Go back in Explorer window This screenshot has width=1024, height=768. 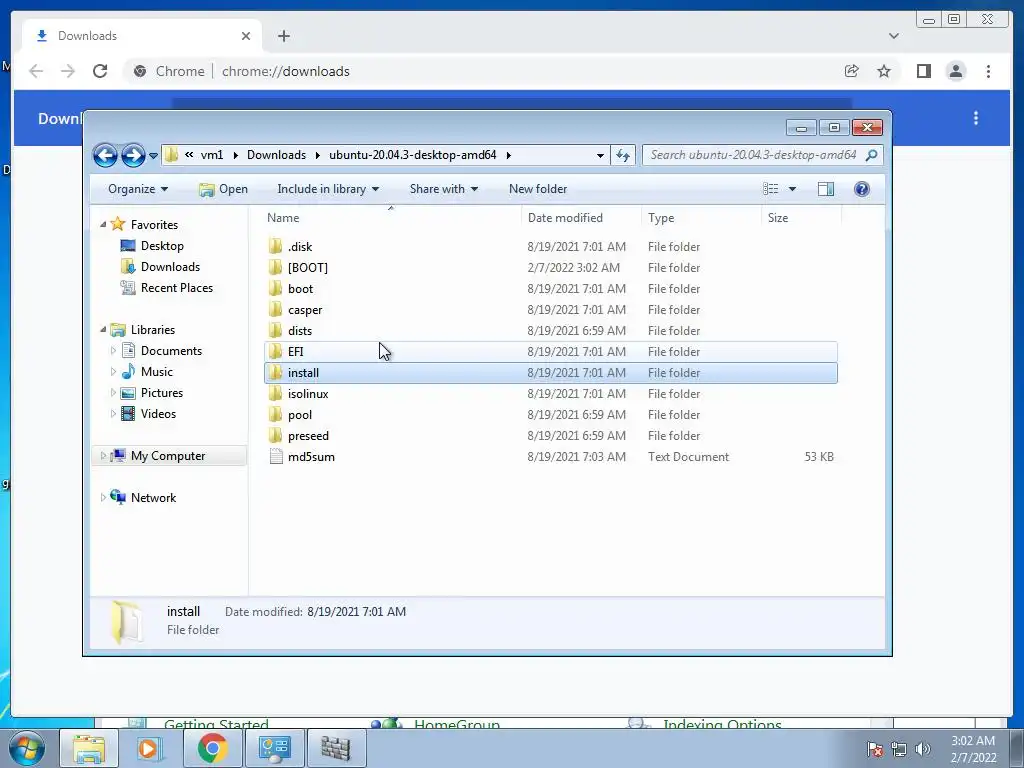tap(105, 155)
